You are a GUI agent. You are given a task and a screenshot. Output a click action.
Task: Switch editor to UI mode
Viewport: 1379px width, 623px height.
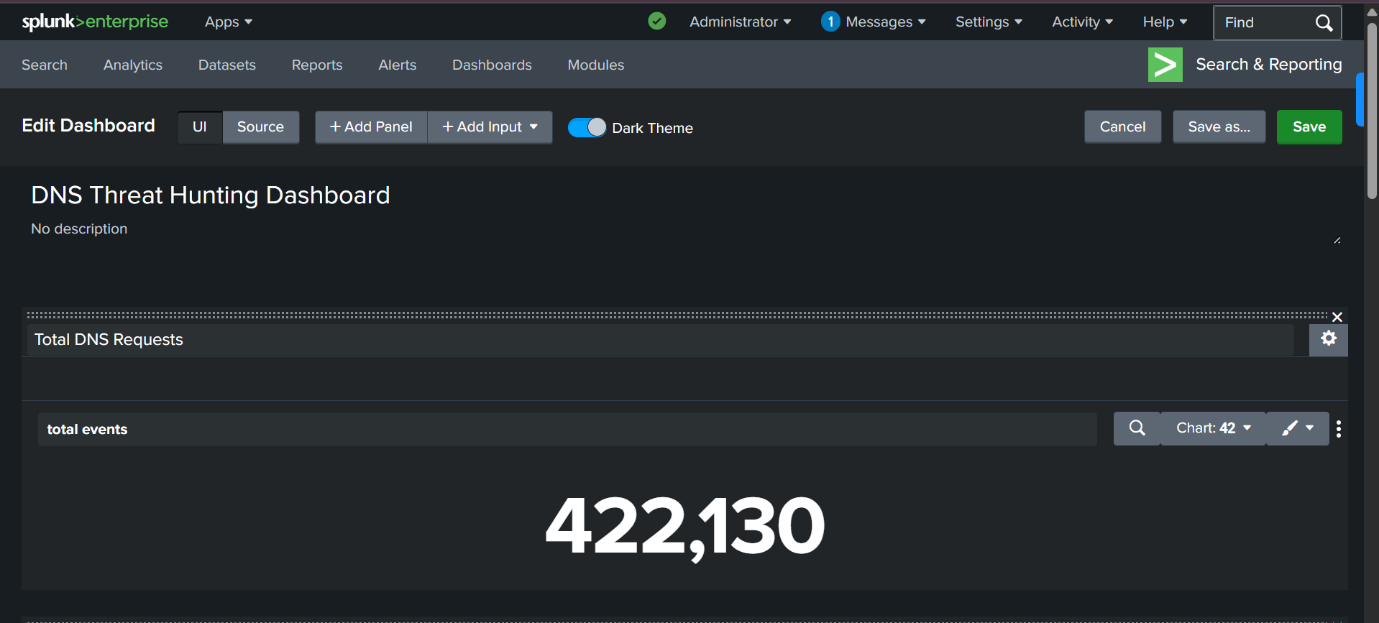[x=200, y=127]
